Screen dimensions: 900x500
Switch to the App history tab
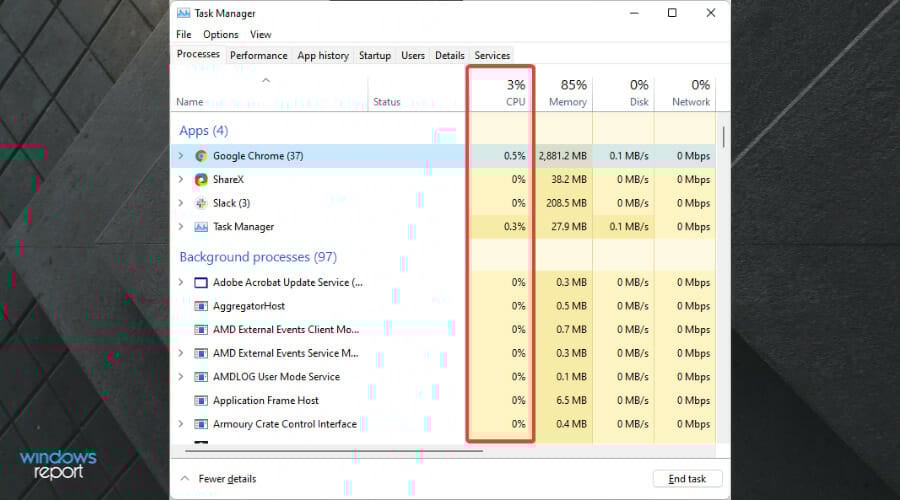click(x=323, y=55)
